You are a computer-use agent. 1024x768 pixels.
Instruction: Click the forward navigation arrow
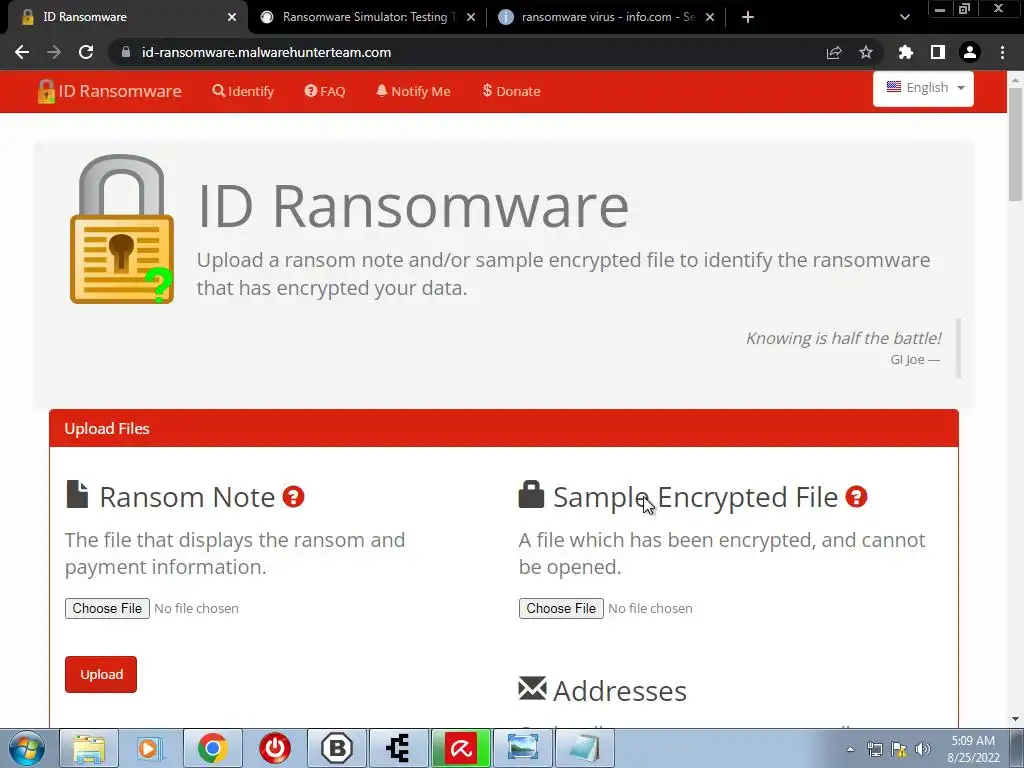coord(54,52)
